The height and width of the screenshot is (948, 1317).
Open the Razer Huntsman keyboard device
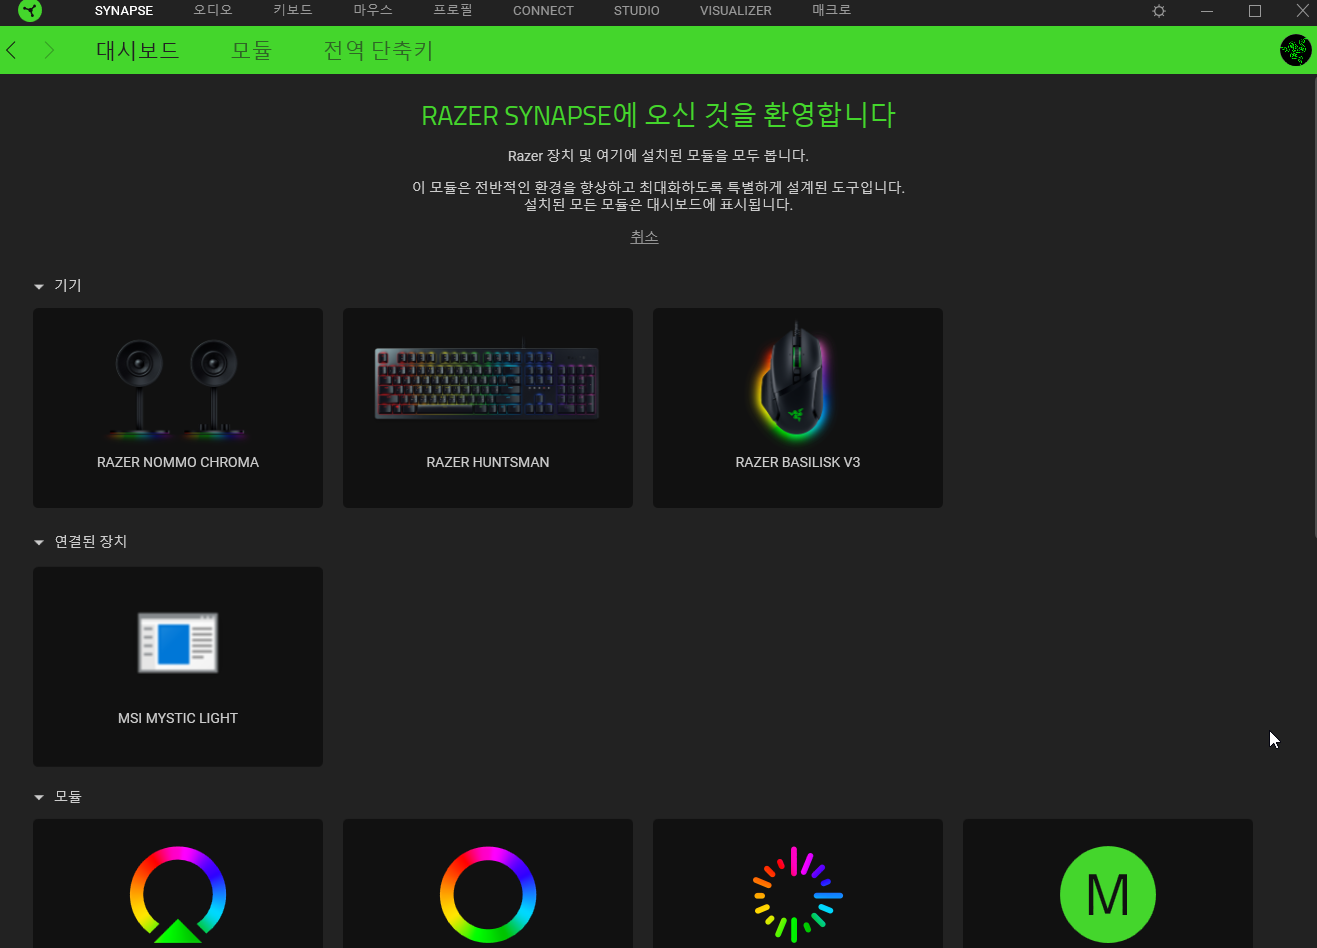488,408
